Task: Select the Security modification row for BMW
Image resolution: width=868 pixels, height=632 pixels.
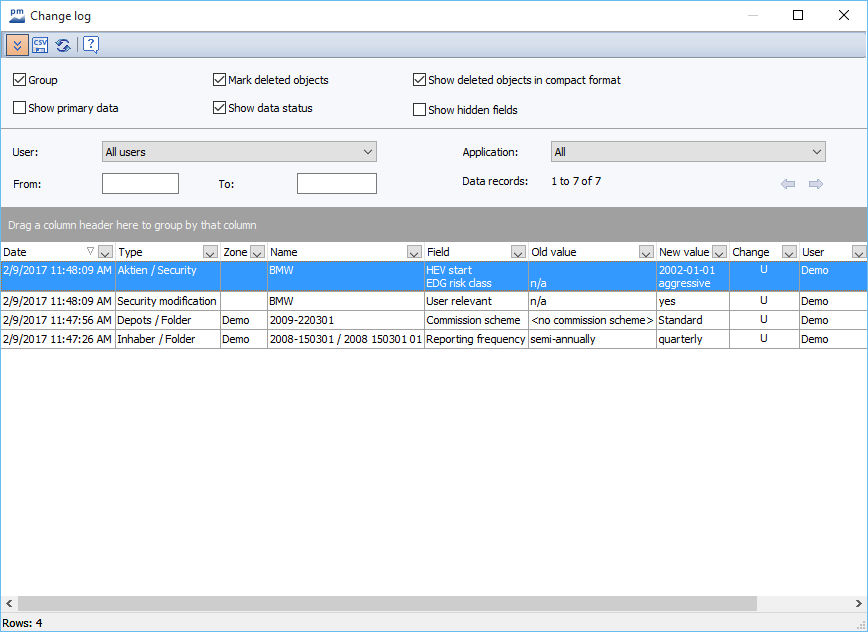Action: tap(166, 301)
